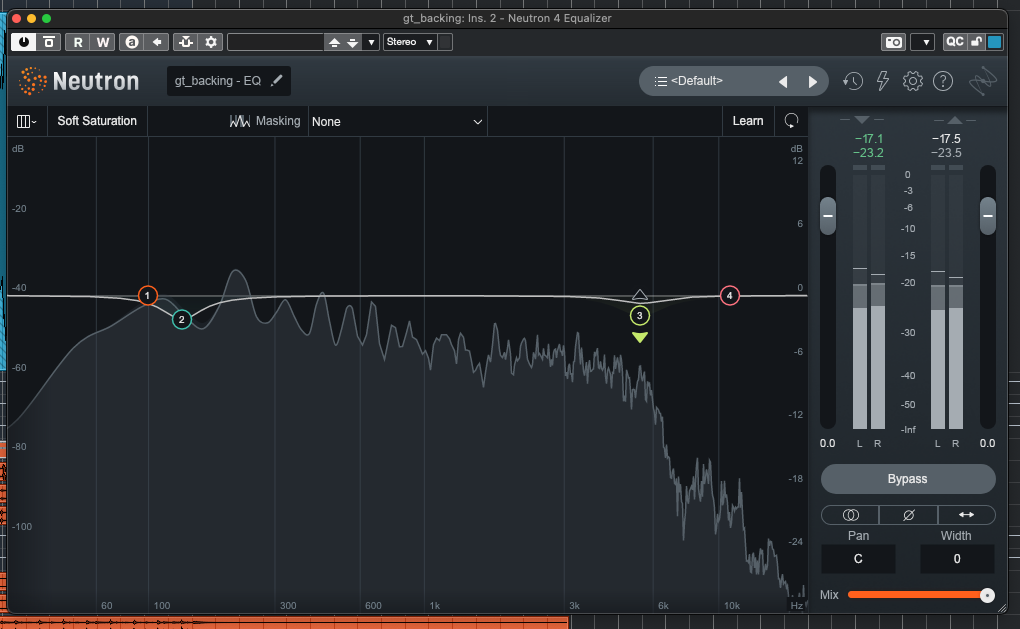Open Neutron options gear icon
The height and width of the screenshot is (629, 1020).
pos(913,81)
